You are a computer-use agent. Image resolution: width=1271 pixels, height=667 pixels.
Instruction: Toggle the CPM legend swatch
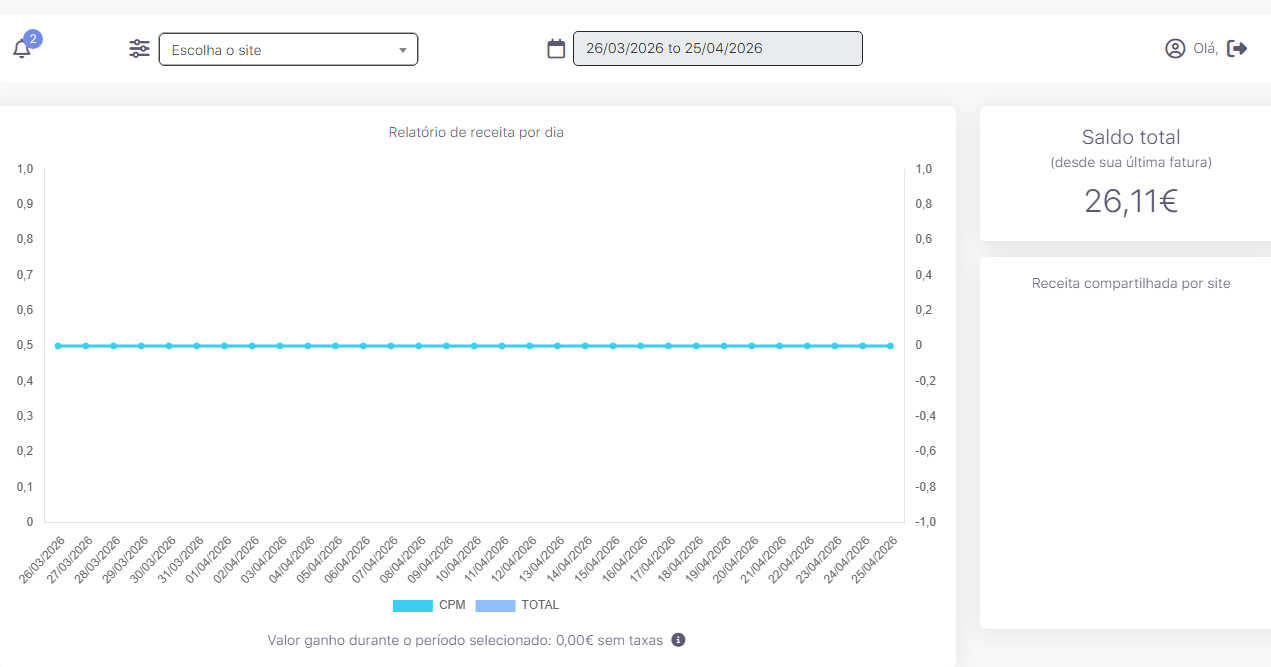[413, 605]
